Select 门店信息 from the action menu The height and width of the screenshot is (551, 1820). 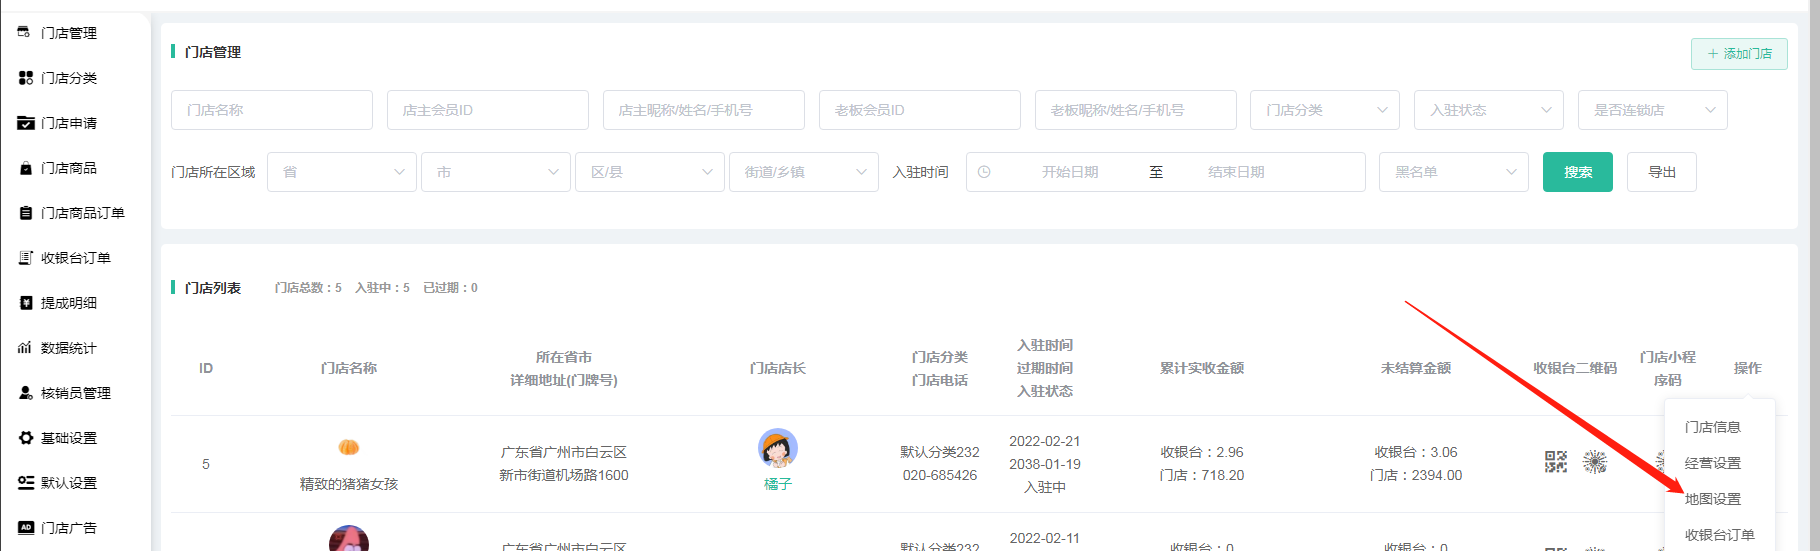(x=1712, y=427)
